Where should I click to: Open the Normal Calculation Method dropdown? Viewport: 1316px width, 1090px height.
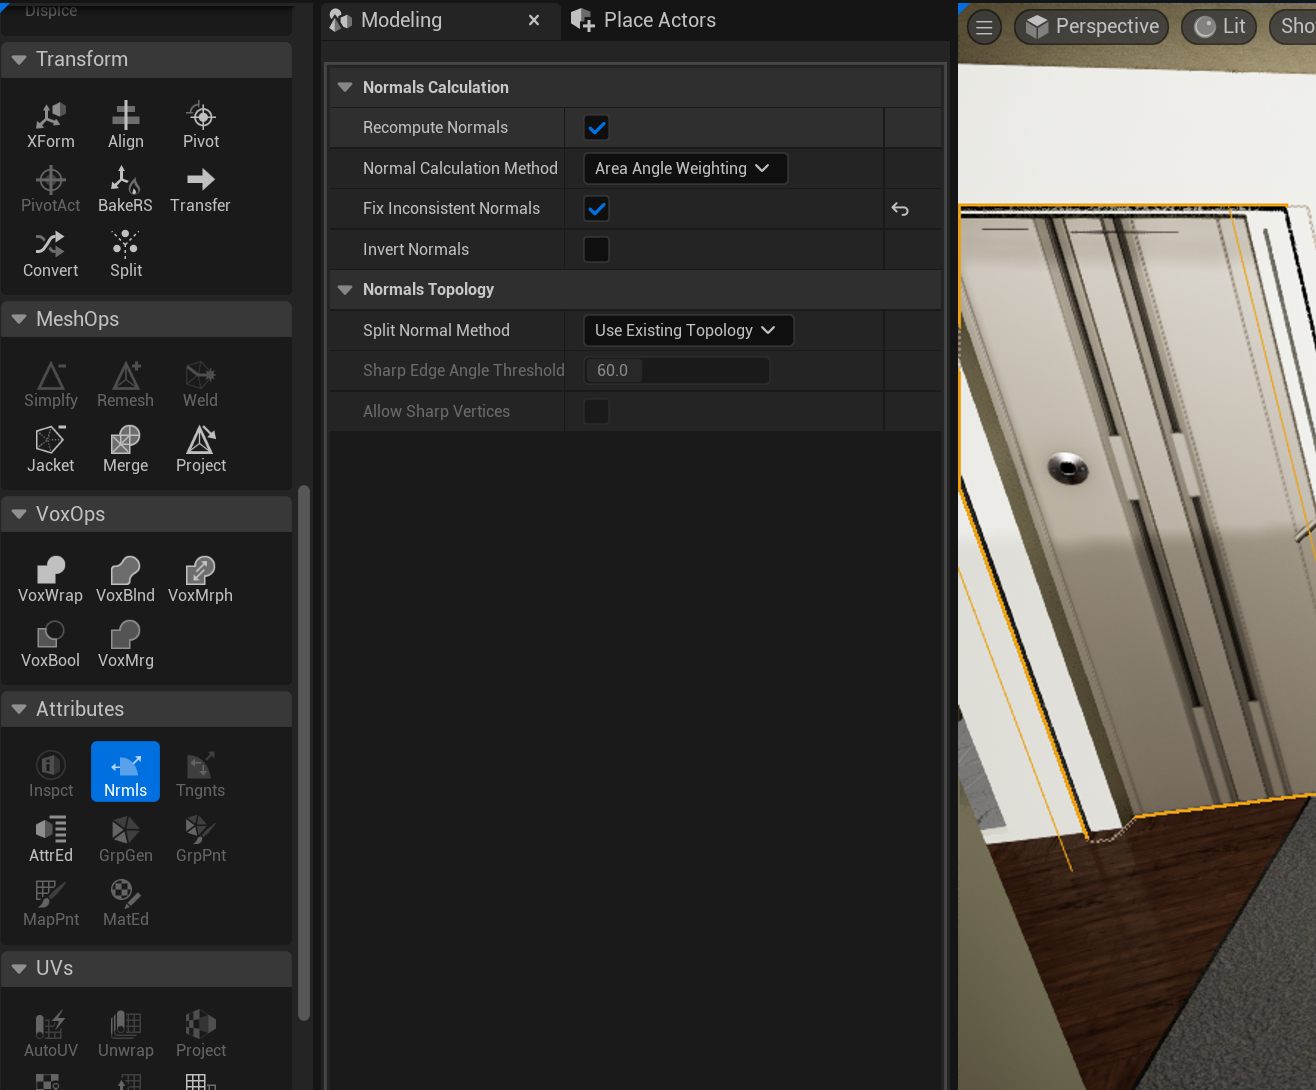(684, 168)
